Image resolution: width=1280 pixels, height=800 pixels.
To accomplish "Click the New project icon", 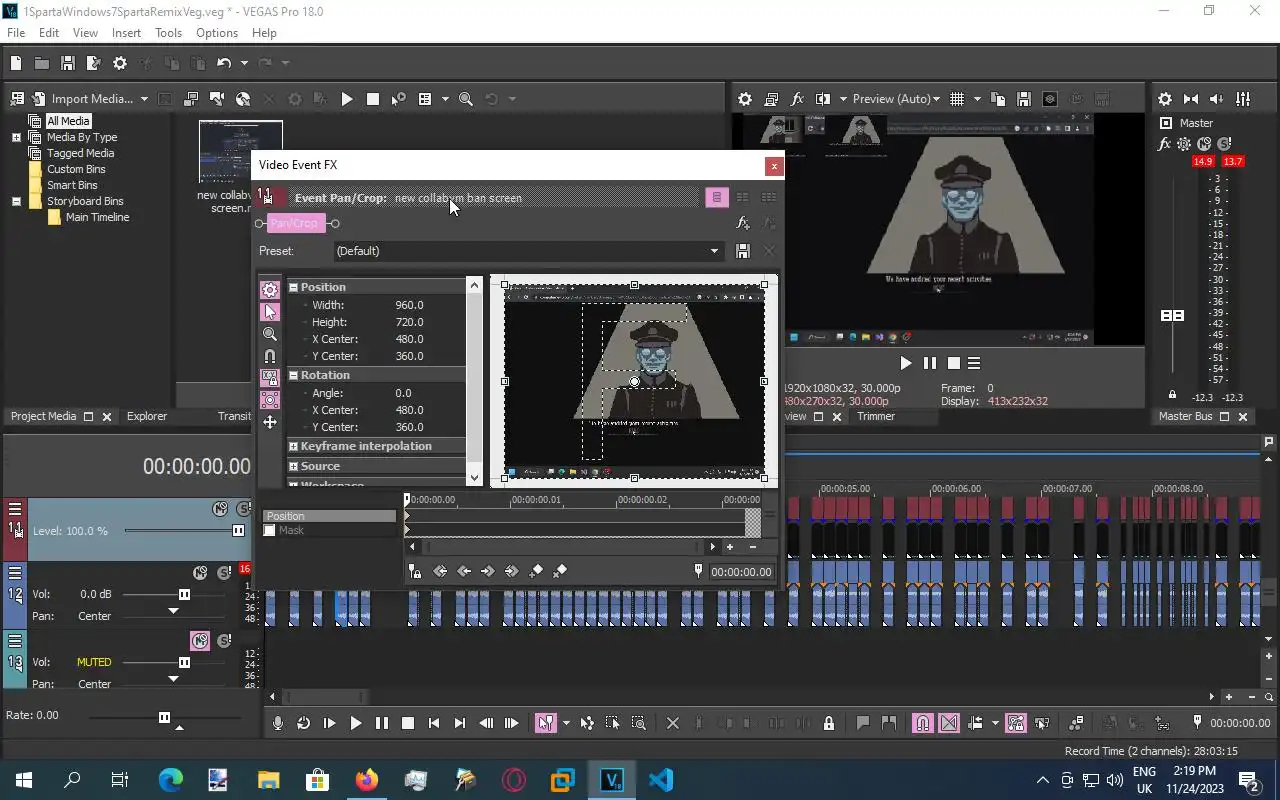I will [16, 63].
